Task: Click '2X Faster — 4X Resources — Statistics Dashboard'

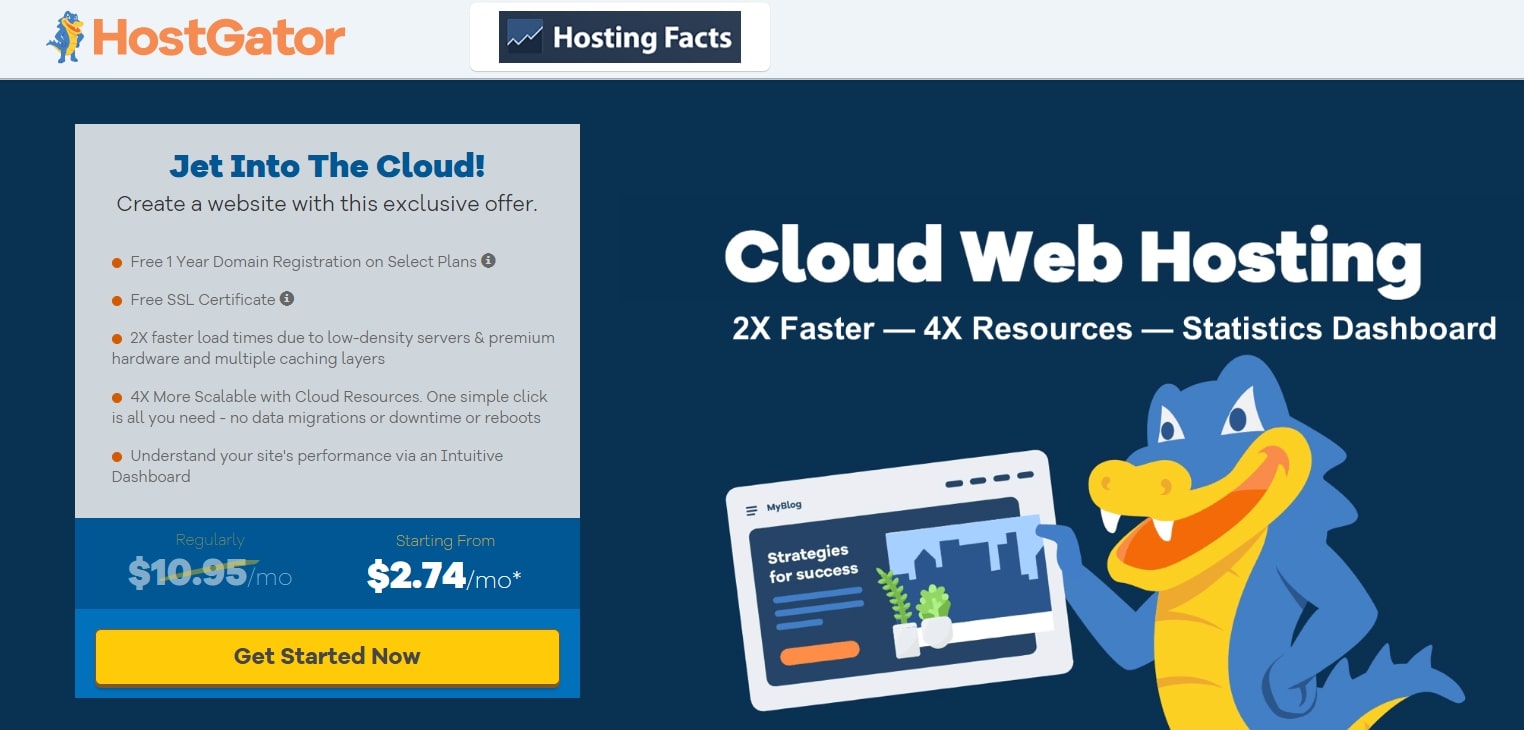Action: pos(1114,328)
